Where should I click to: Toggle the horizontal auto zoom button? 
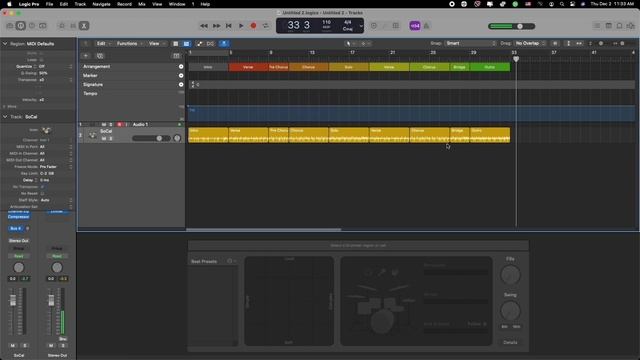[579, 44]
